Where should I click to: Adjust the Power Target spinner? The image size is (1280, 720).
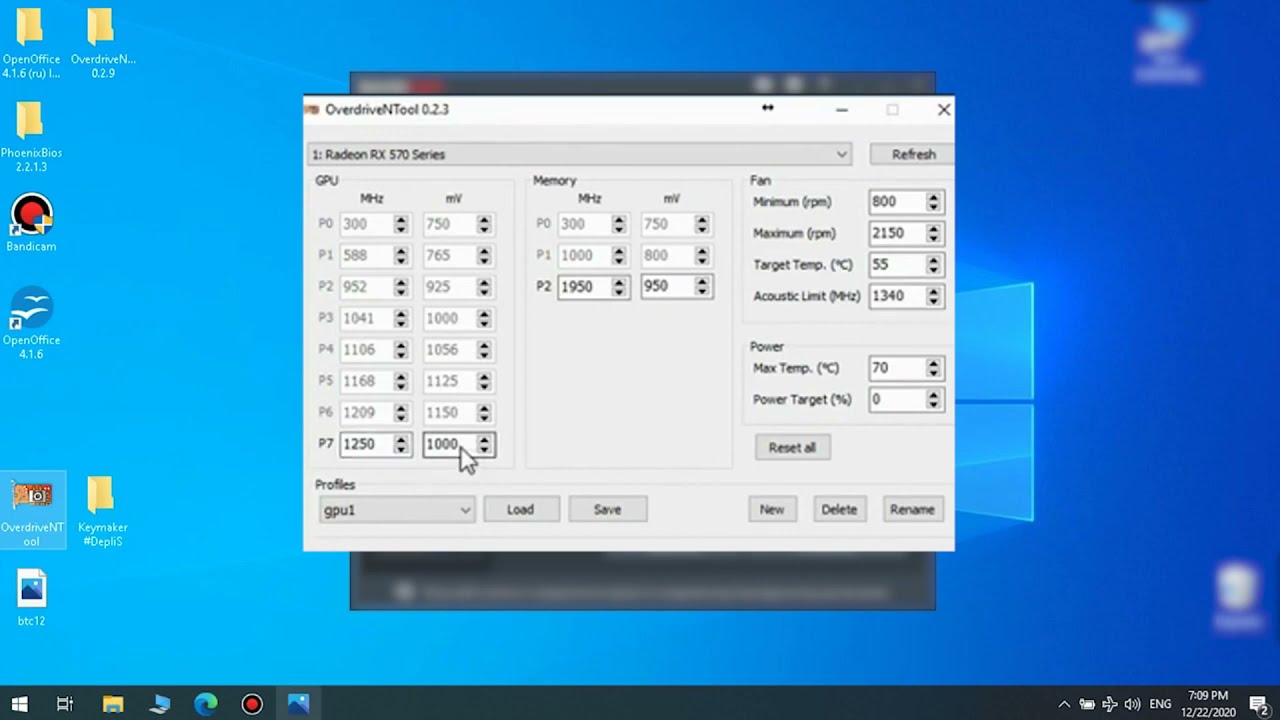pyautogui.click(x=933, y=399)
